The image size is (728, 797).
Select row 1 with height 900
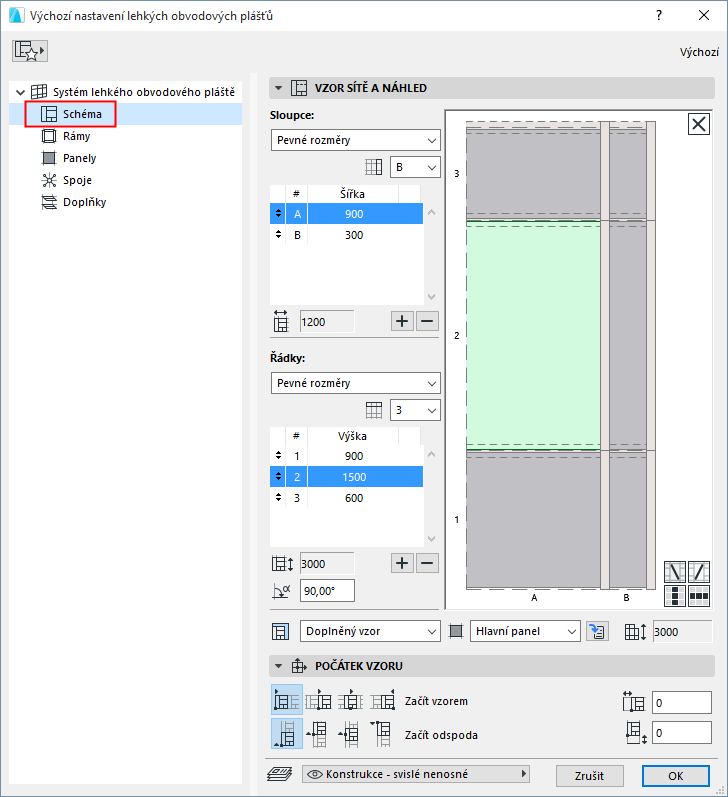point(346,456)
